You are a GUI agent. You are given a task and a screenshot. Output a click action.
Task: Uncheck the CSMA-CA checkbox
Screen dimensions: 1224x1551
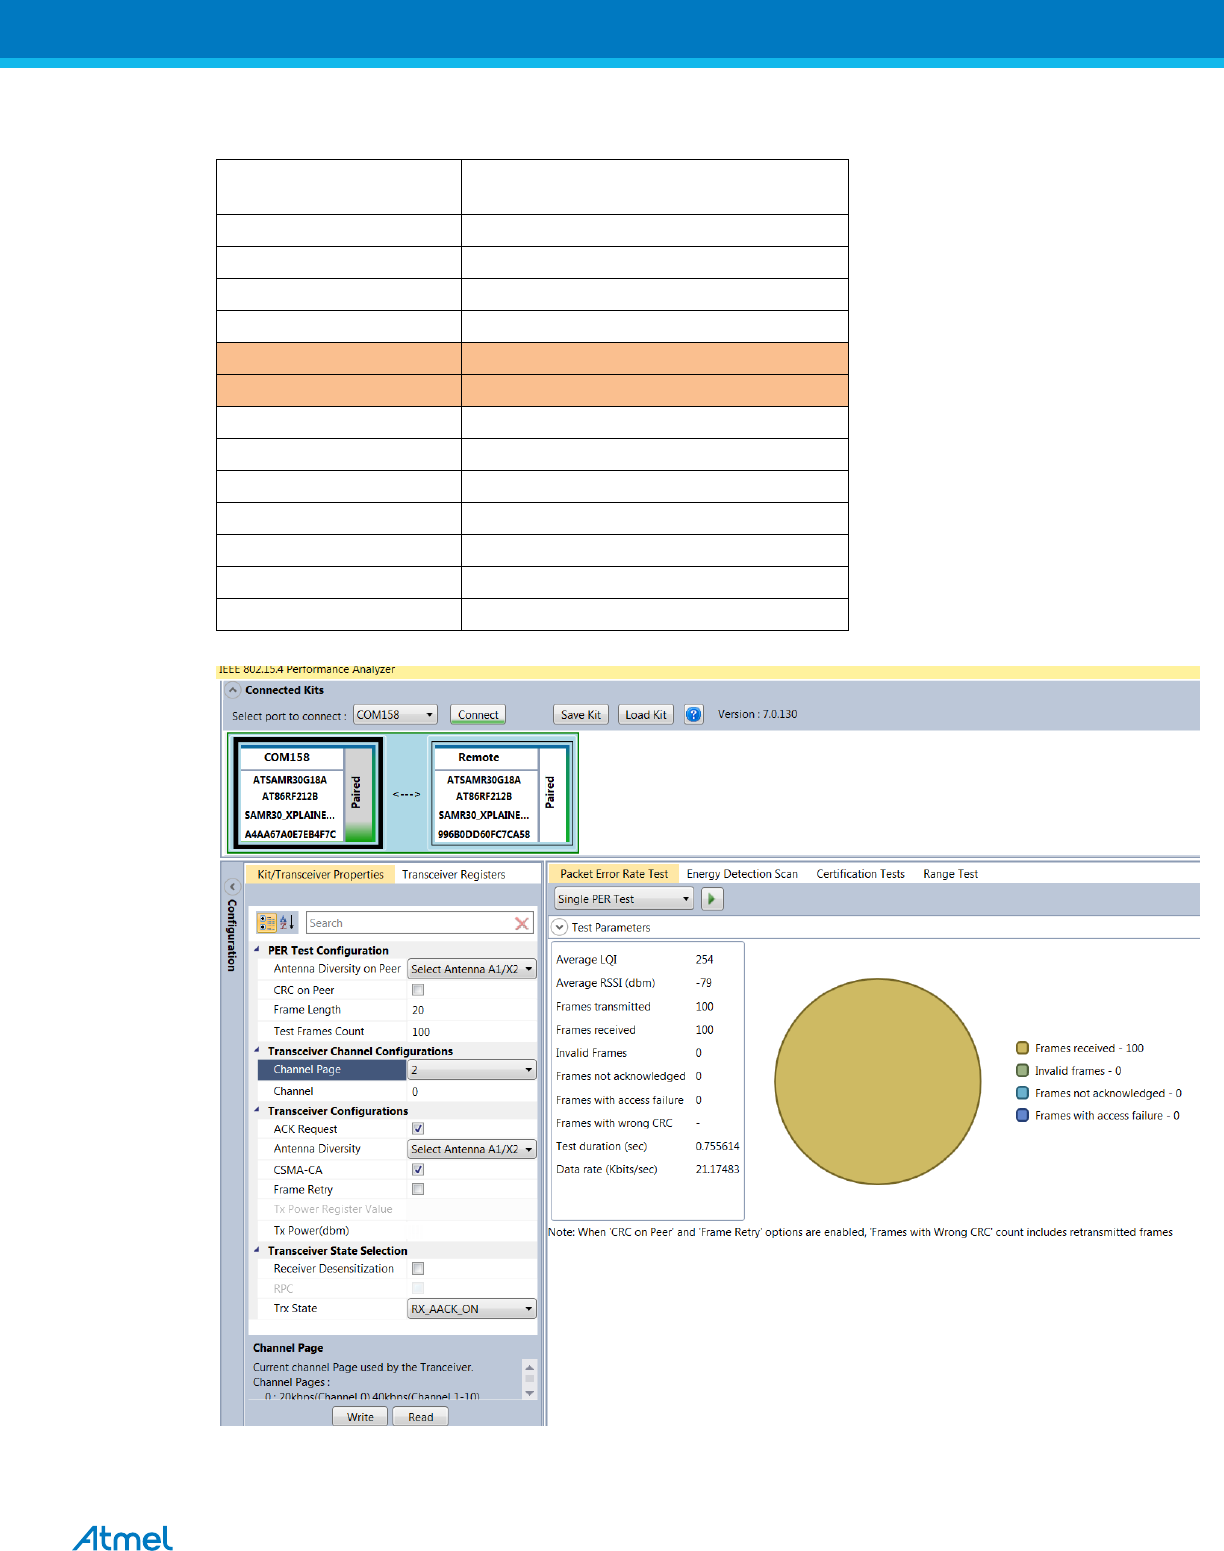[418, 1170]
